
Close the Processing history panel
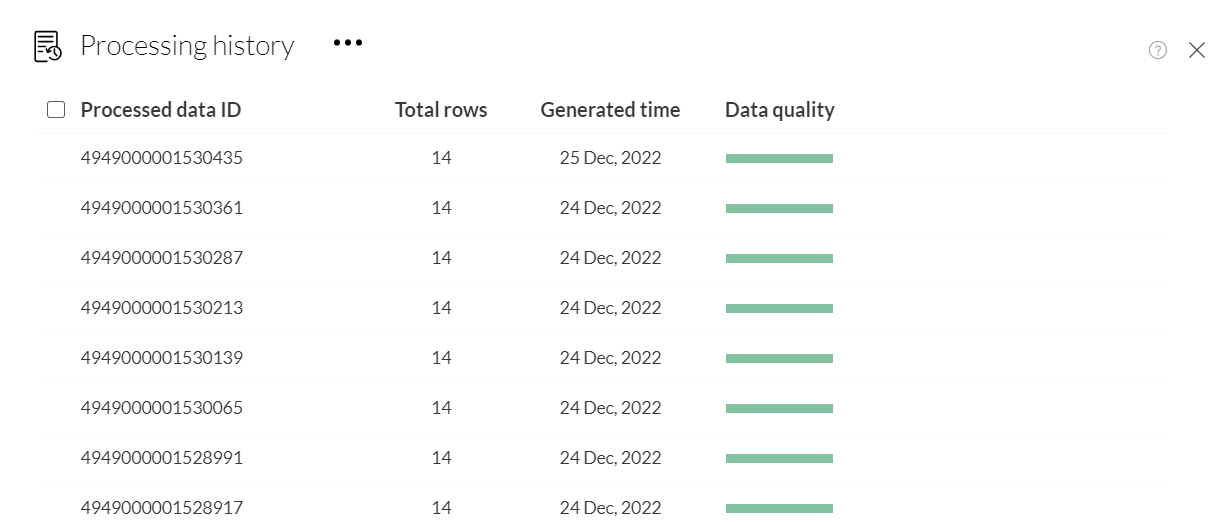[x=1197, y=50]
